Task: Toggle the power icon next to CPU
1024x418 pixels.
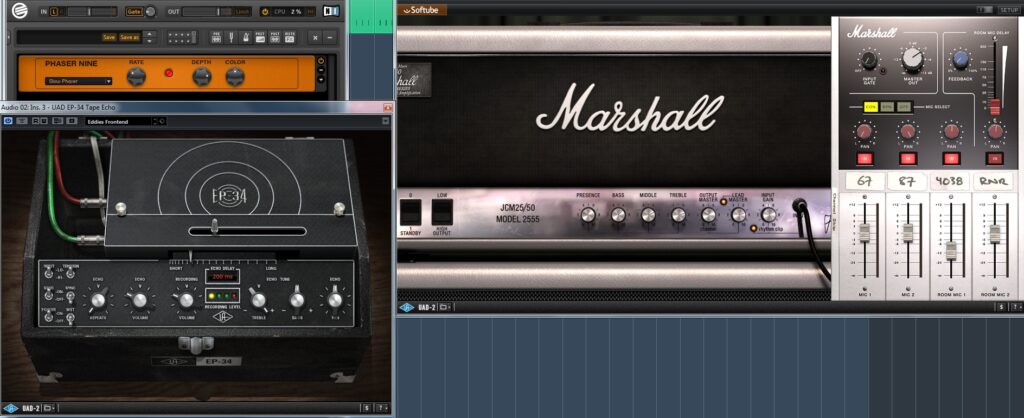Action: pyautogui.click(x=265, y=12)
